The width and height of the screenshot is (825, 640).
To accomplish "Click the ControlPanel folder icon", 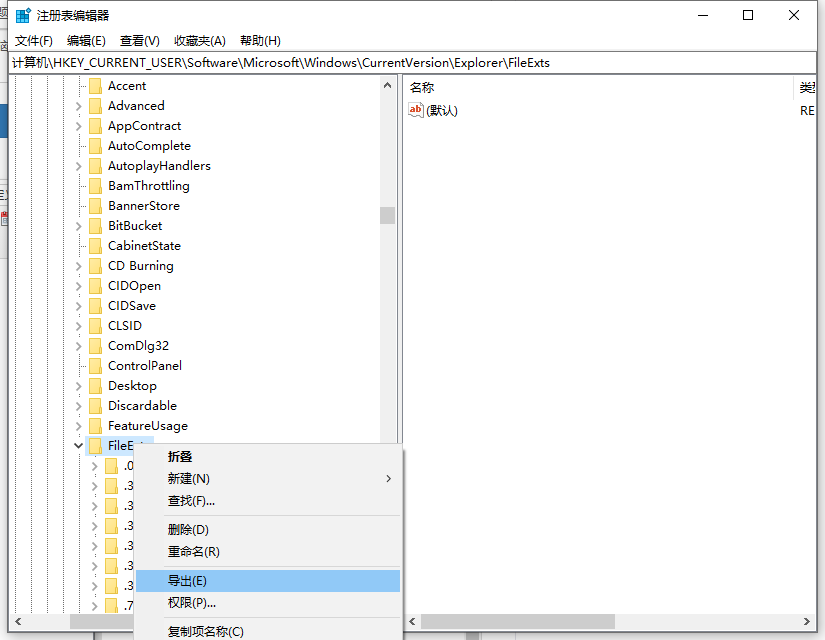I will pos(95,366).
